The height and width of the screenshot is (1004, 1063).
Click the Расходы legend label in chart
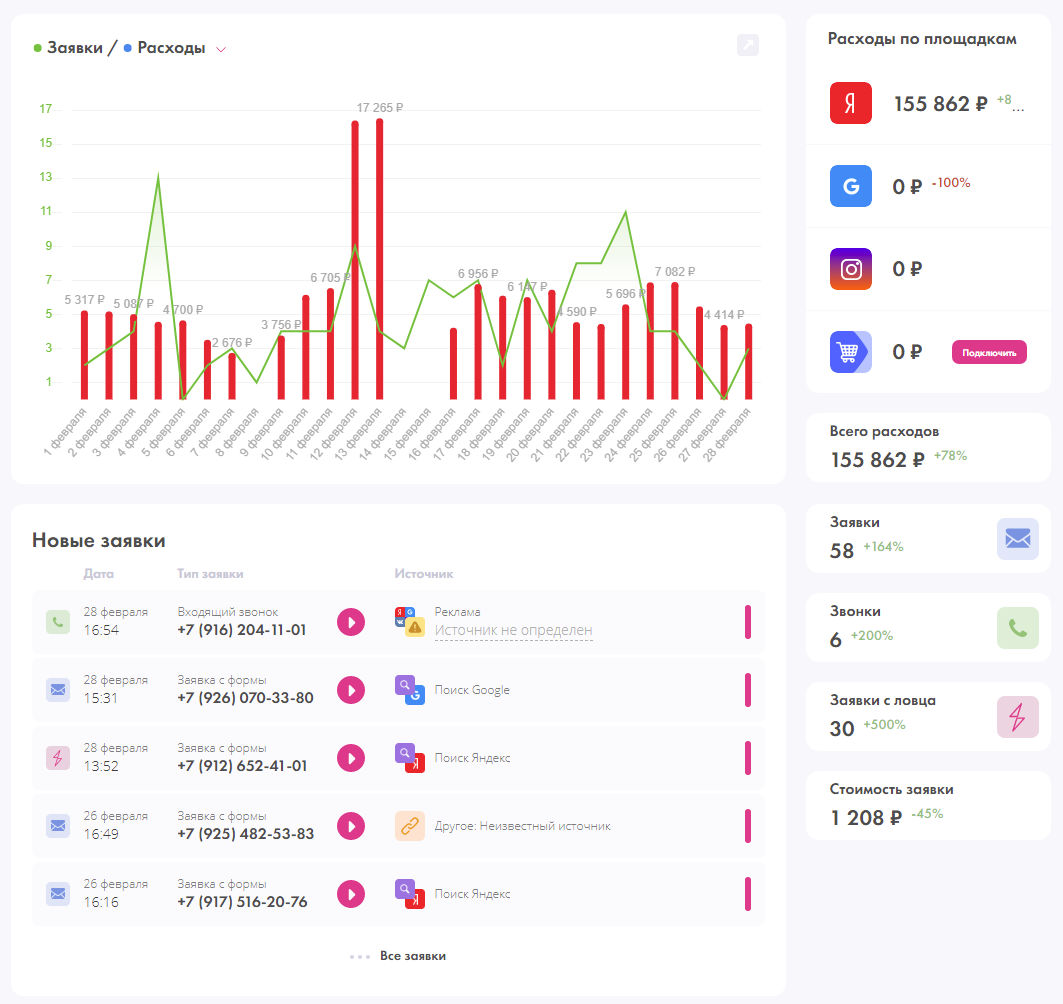click(172, 47)
